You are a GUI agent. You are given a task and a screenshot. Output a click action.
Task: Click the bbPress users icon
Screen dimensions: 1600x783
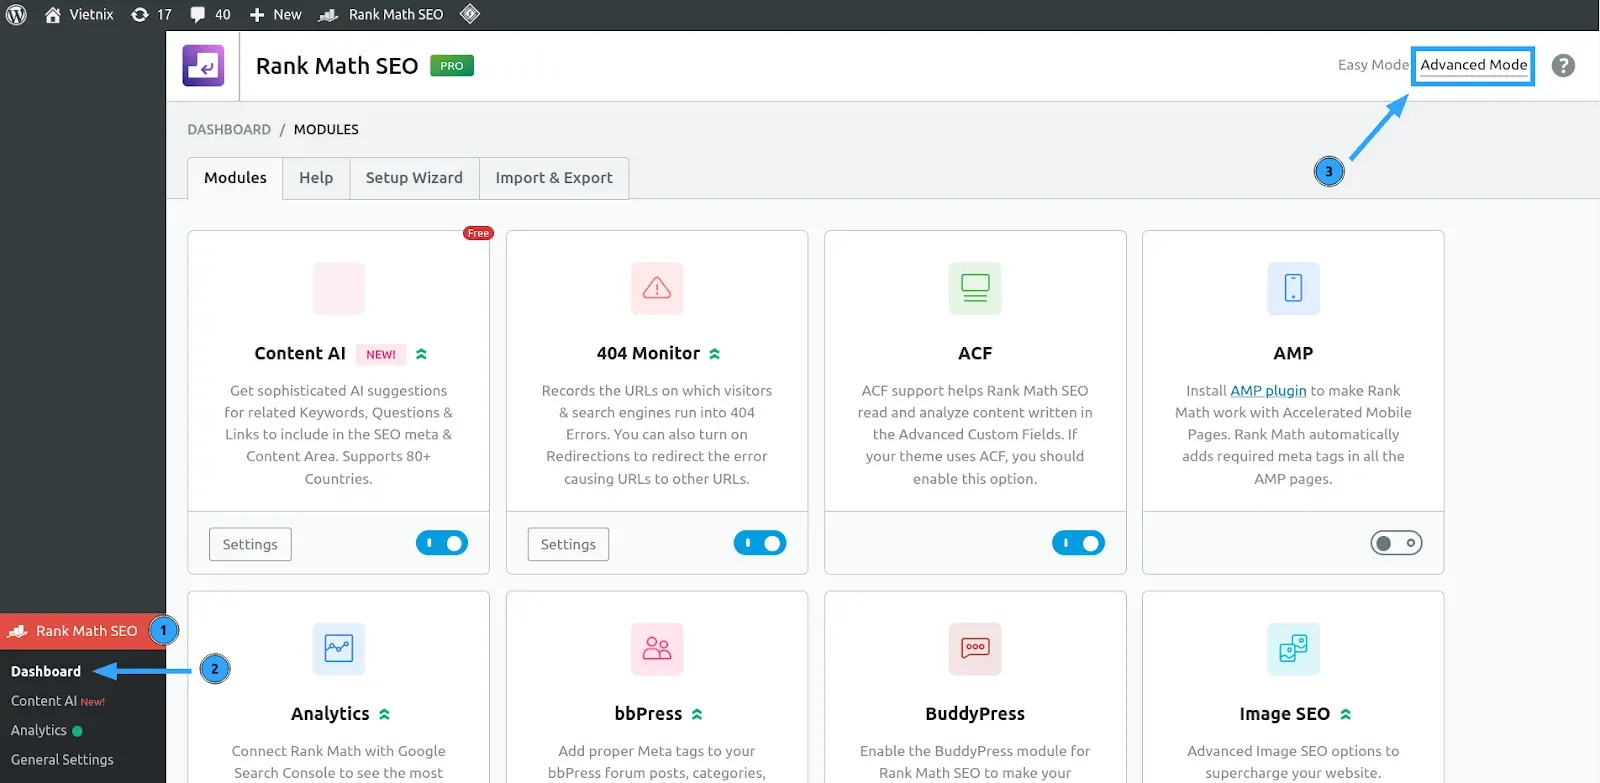pyautogui.click(x=657, y=648)
